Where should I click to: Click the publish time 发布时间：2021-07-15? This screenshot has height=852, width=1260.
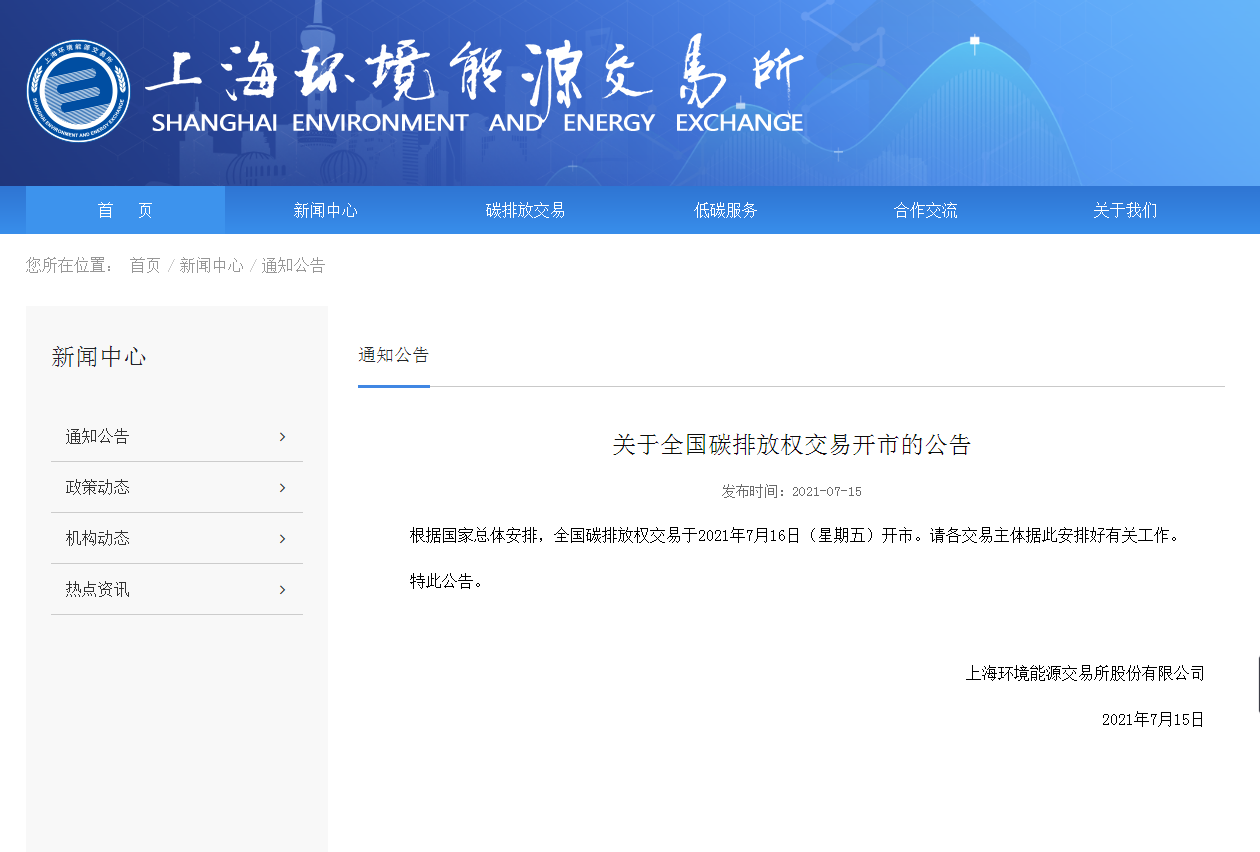(x=792, y=491)
